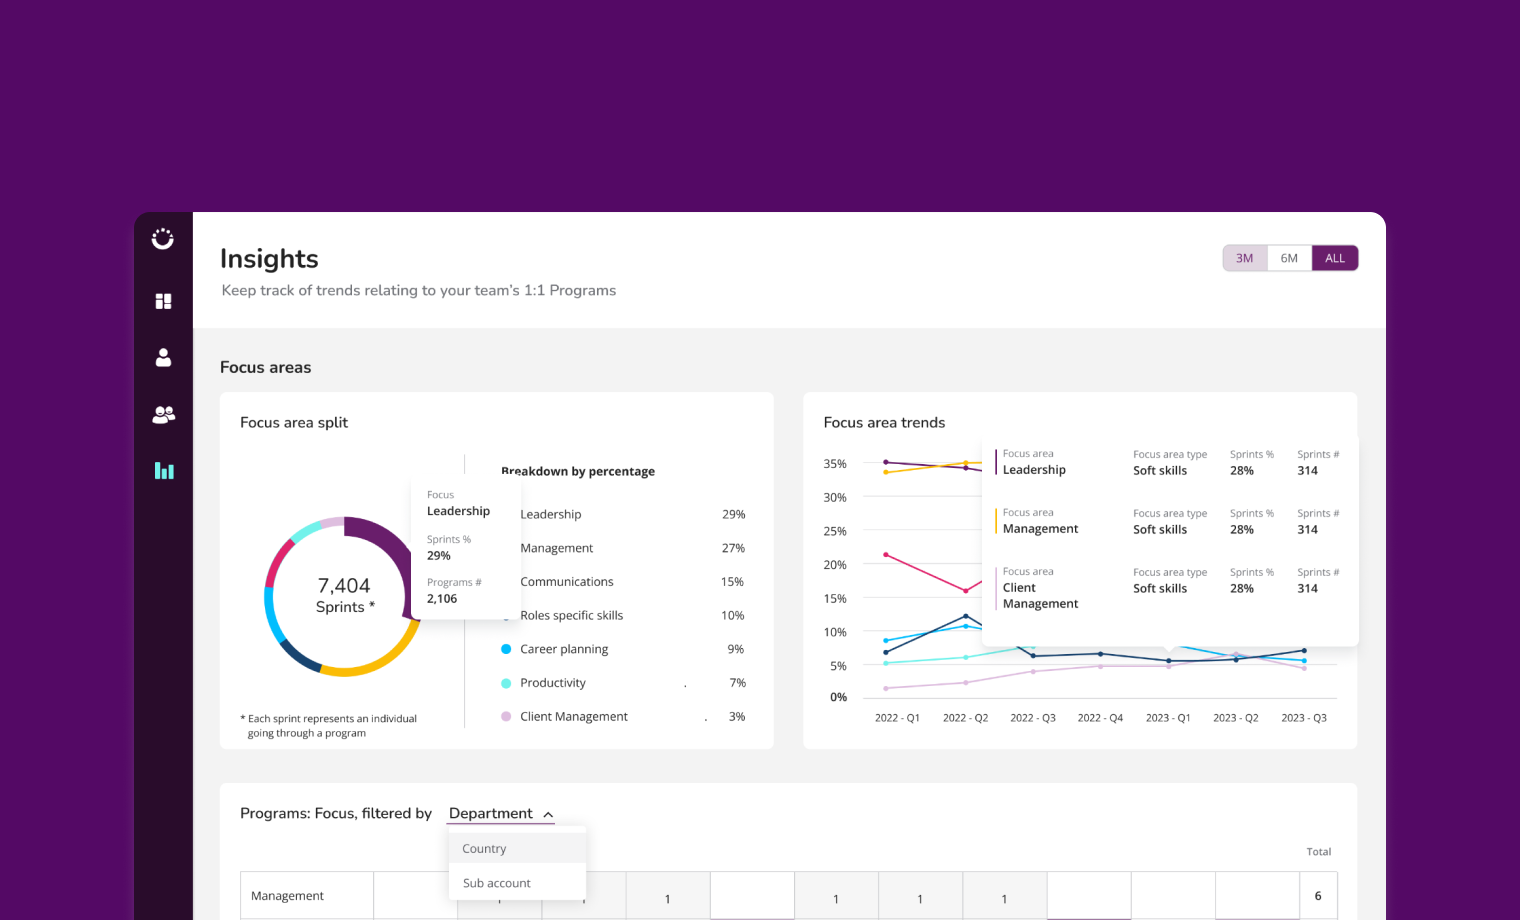
Task: Select the ALL time range
Action: (x=1335, y=258)
